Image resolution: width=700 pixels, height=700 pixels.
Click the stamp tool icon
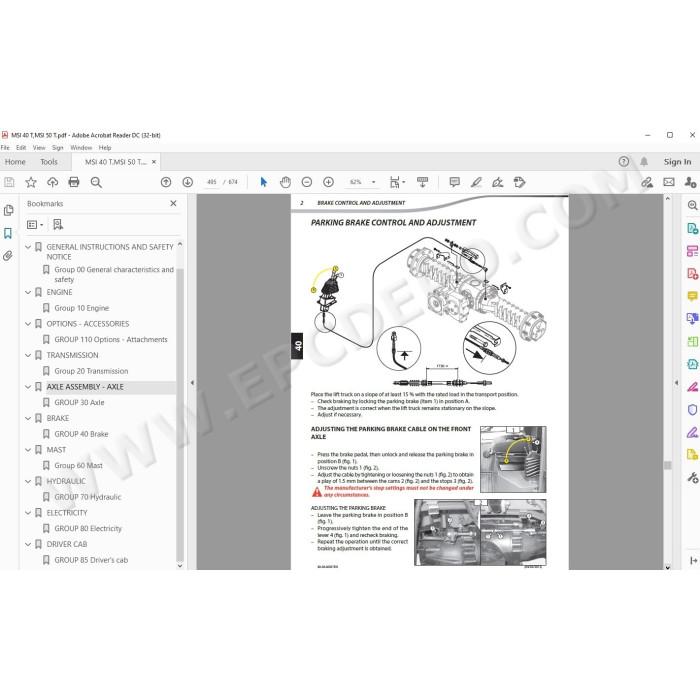pyautogui.click(x=519, y=182)
